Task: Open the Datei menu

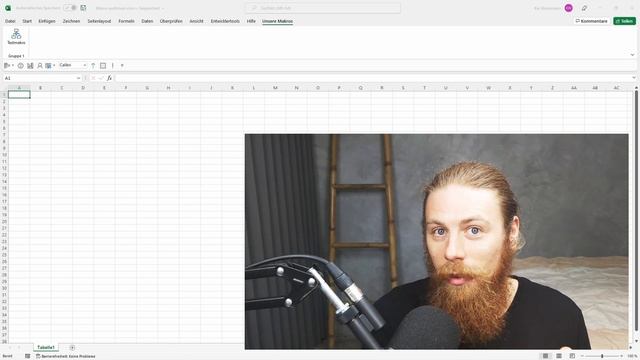Action: point(10,21)
